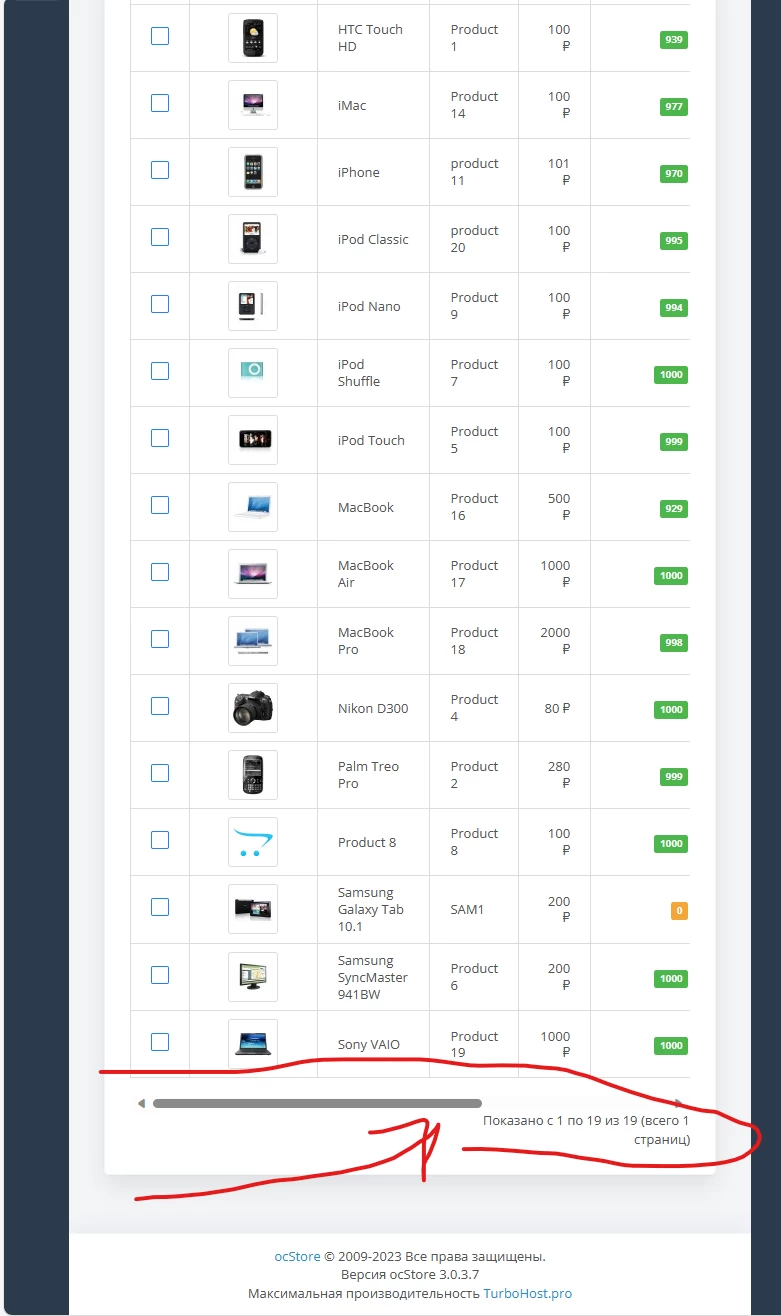Click the 998 quantity badge for MacBook Pro
781x1316 pixels.
674,643
